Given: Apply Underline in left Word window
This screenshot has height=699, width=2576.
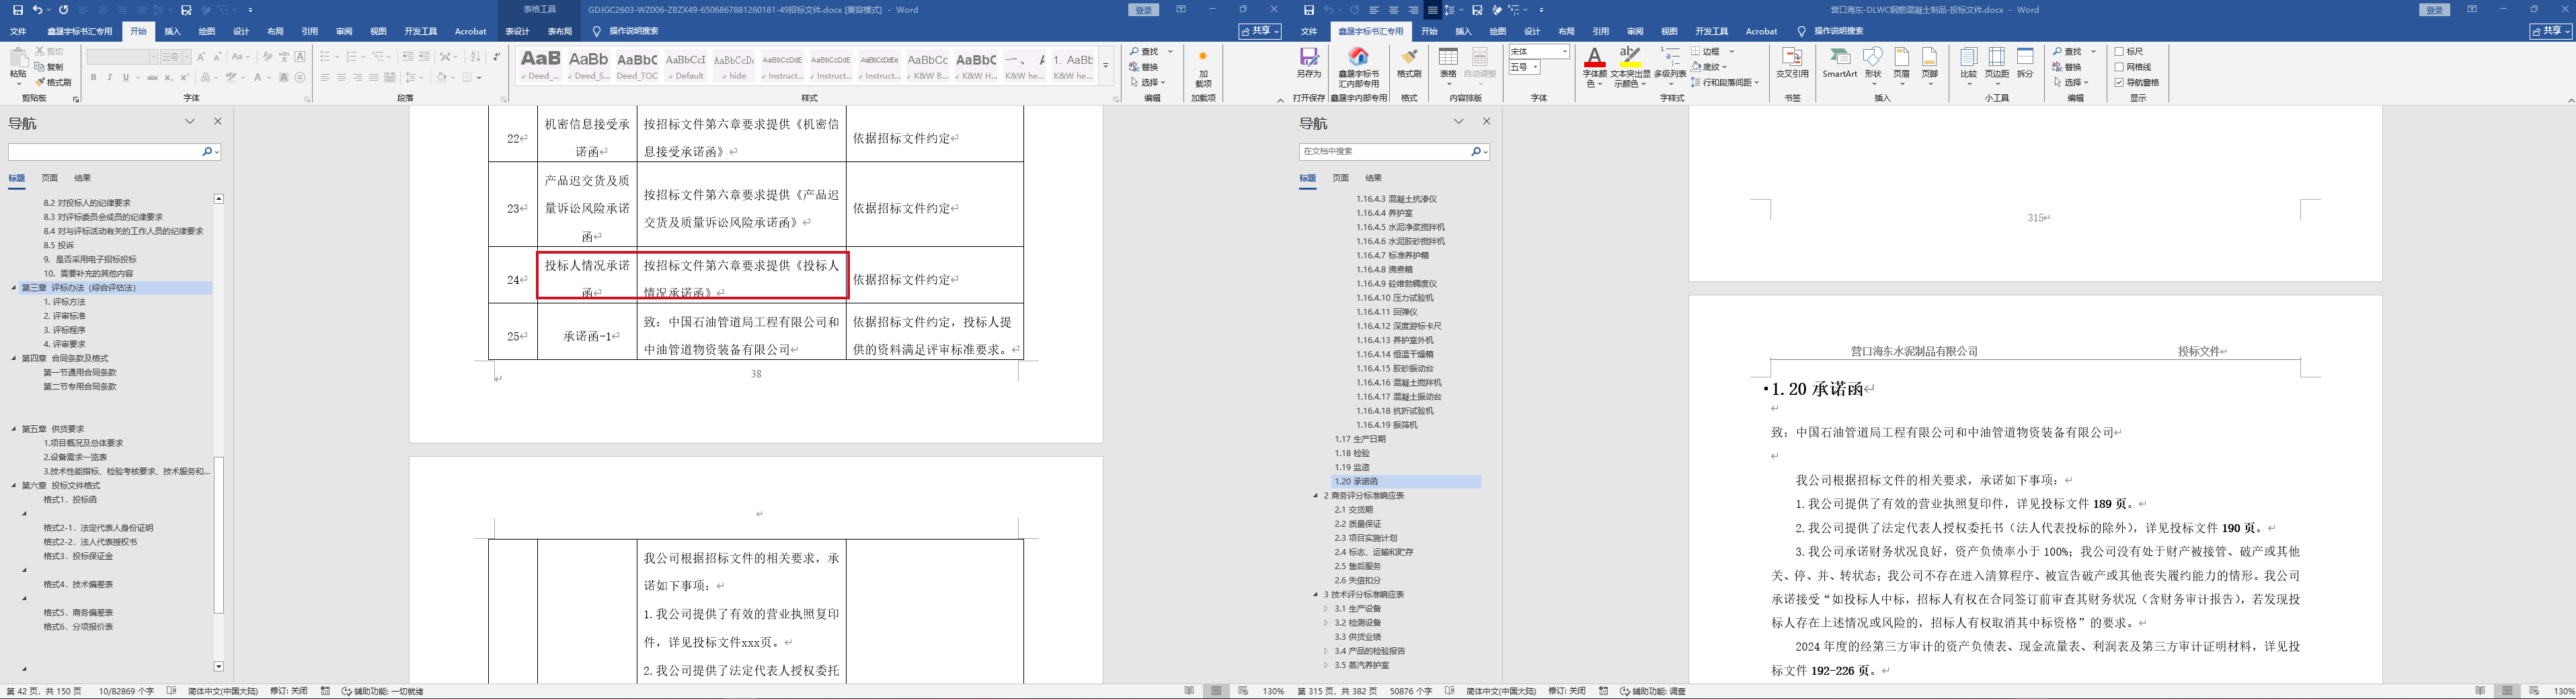Looking at the screenshot, I should point(126,77).
